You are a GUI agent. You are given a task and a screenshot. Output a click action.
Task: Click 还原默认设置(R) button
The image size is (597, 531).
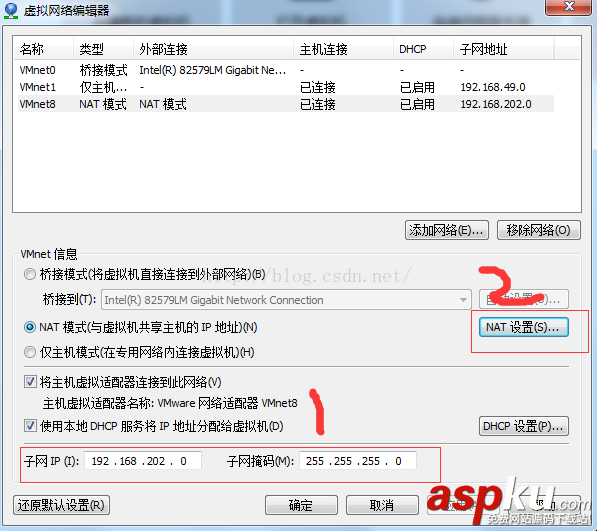tap(61, 505)
